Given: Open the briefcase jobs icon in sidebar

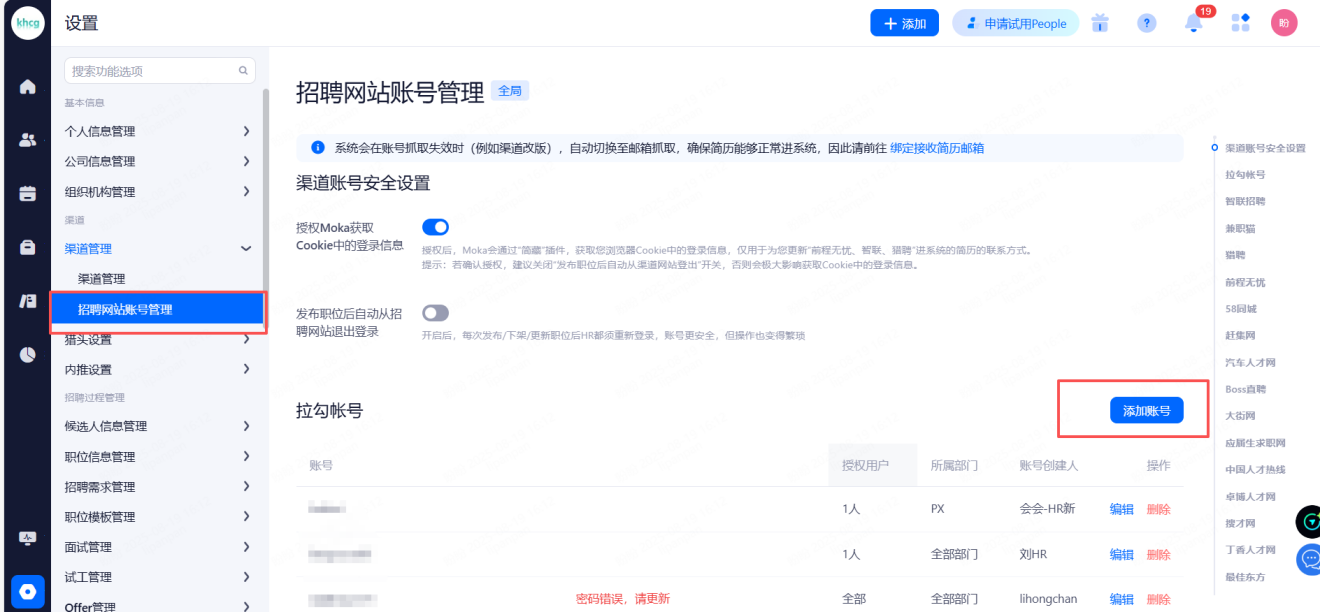Looking at the screenshot, I should pyautogui.click(x=28, y=247).
